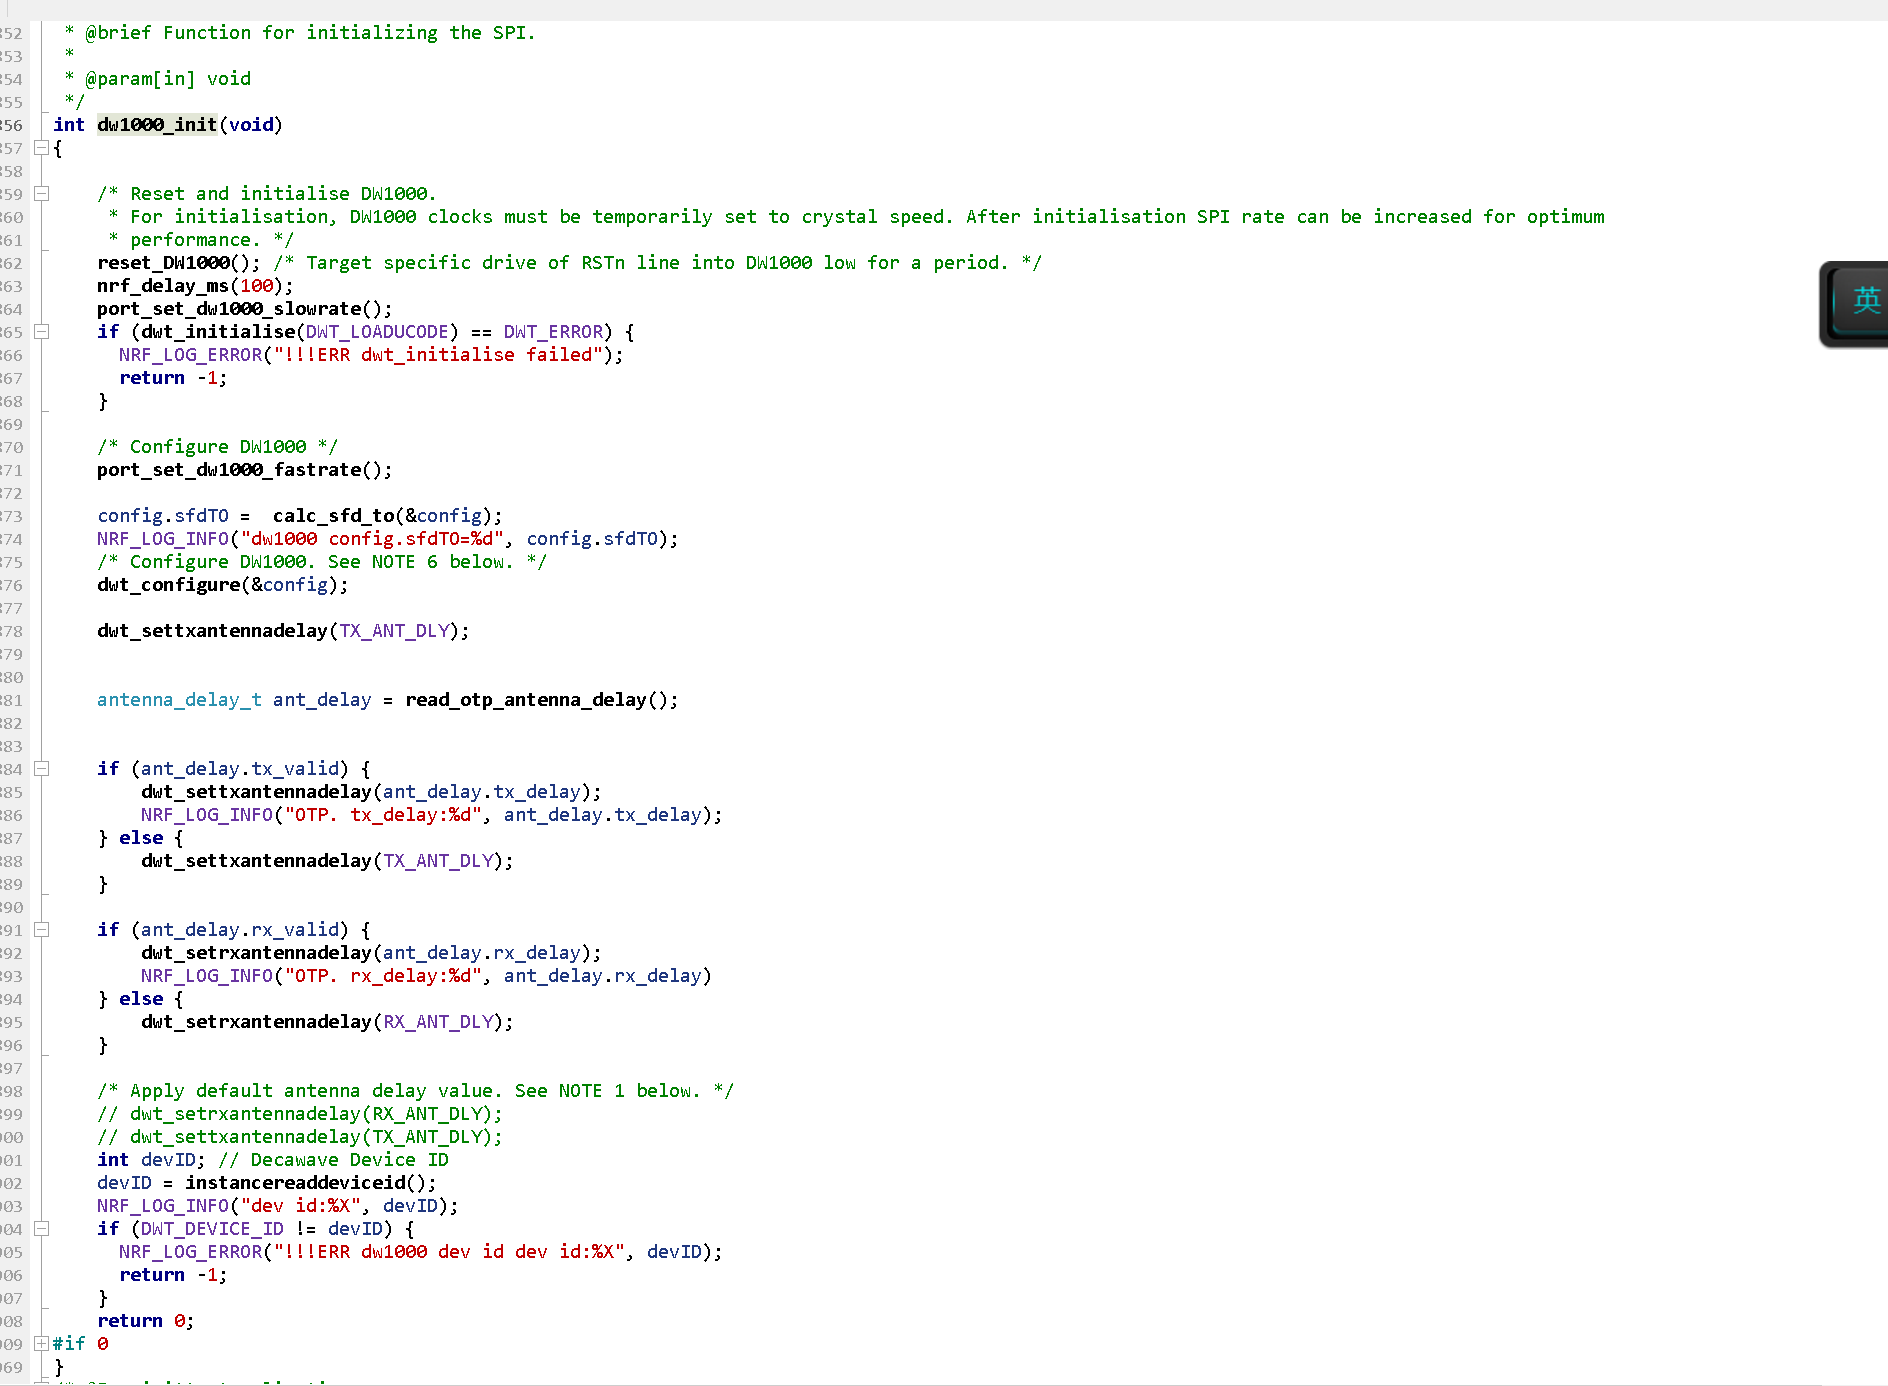Click the int devID declaration
This screenshot has height=1386, width=1888.
point(151,1160)
